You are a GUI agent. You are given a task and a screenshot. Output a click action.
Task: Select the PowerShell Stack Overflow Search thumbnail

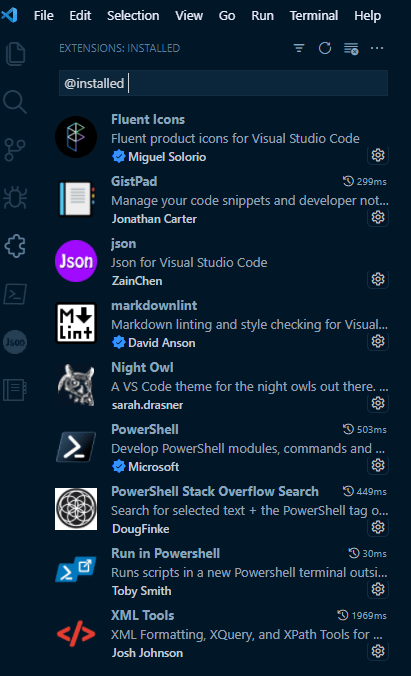pos(76,509)
